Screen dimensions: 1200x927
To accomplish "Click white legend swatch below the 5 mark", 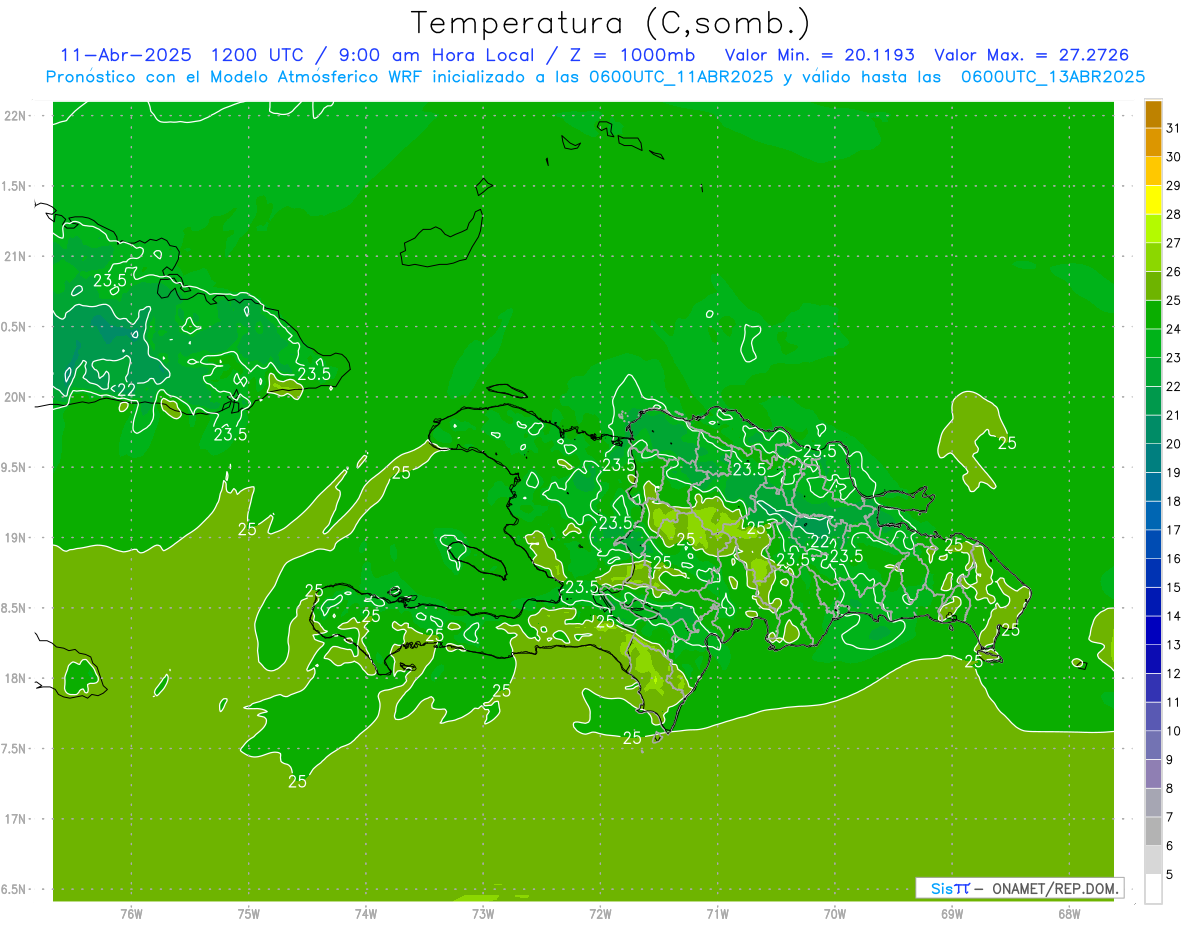I will pyautogui.click(x=1153, y=889).
